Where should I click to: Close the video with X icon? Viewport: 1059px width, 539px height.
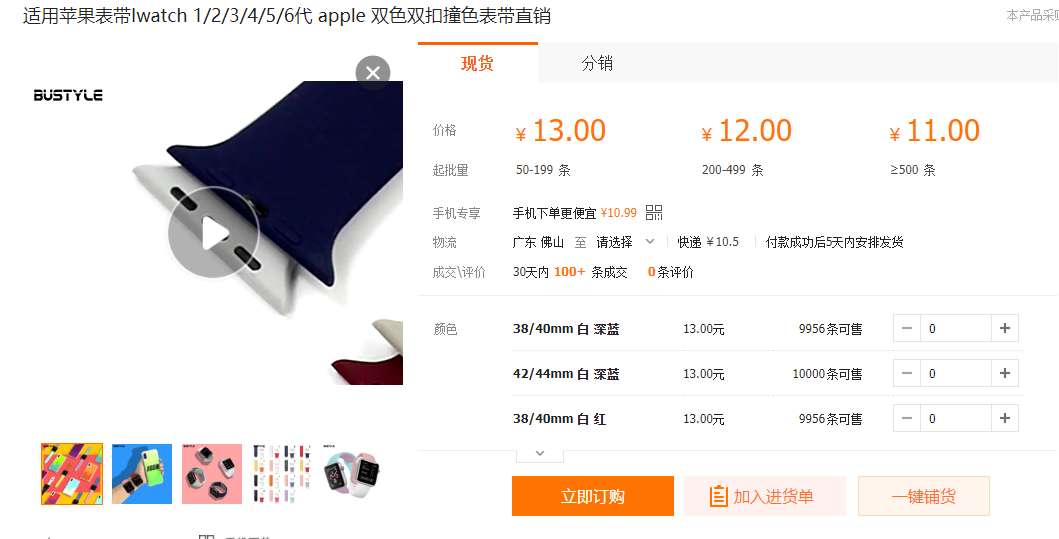[373, 73]
